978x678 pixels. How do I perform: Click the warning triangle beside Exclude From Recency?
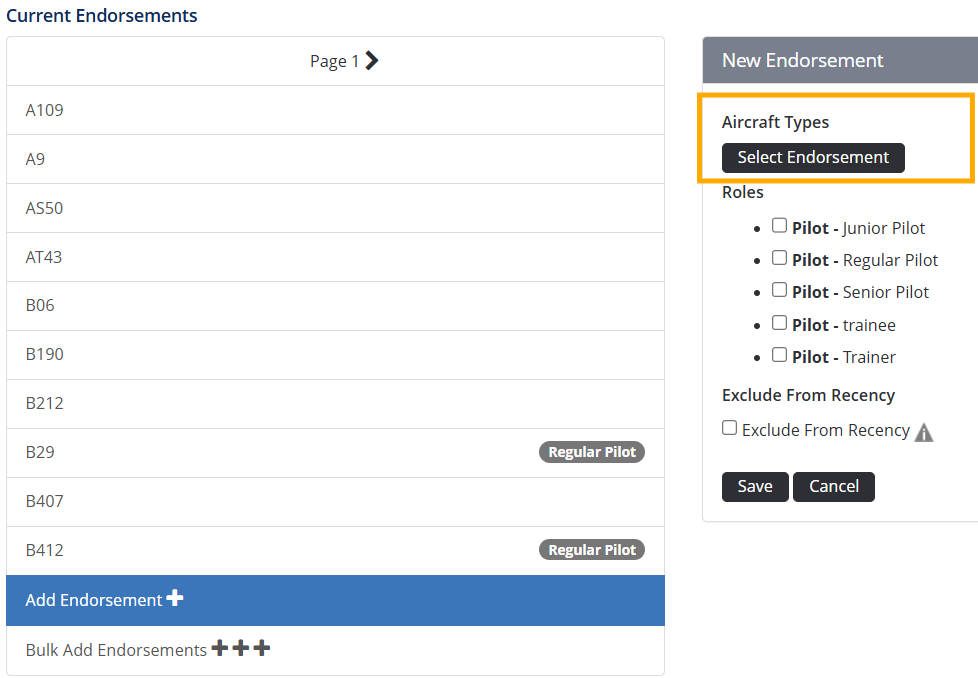[x=924, y=432]
